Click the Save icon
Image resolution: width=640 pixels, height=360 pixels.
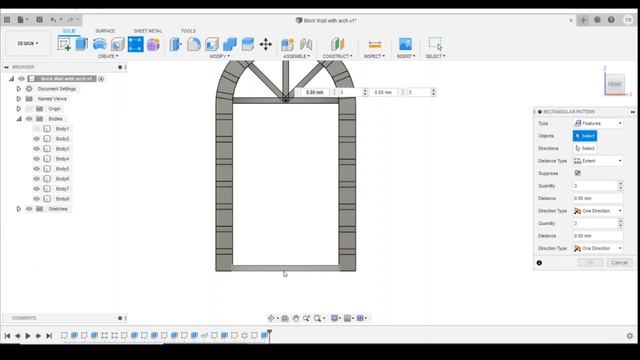pos(39,20)
